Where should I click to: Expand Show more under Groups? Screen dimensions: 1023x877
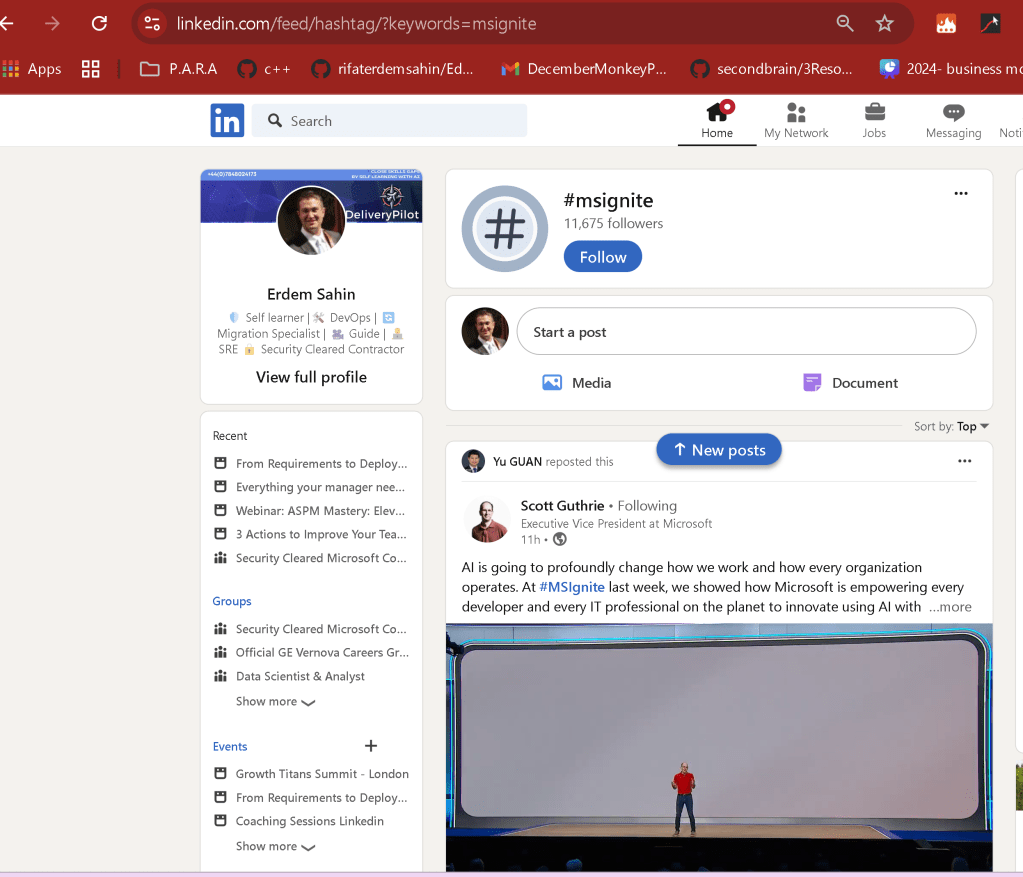click(x=275, y=701)
